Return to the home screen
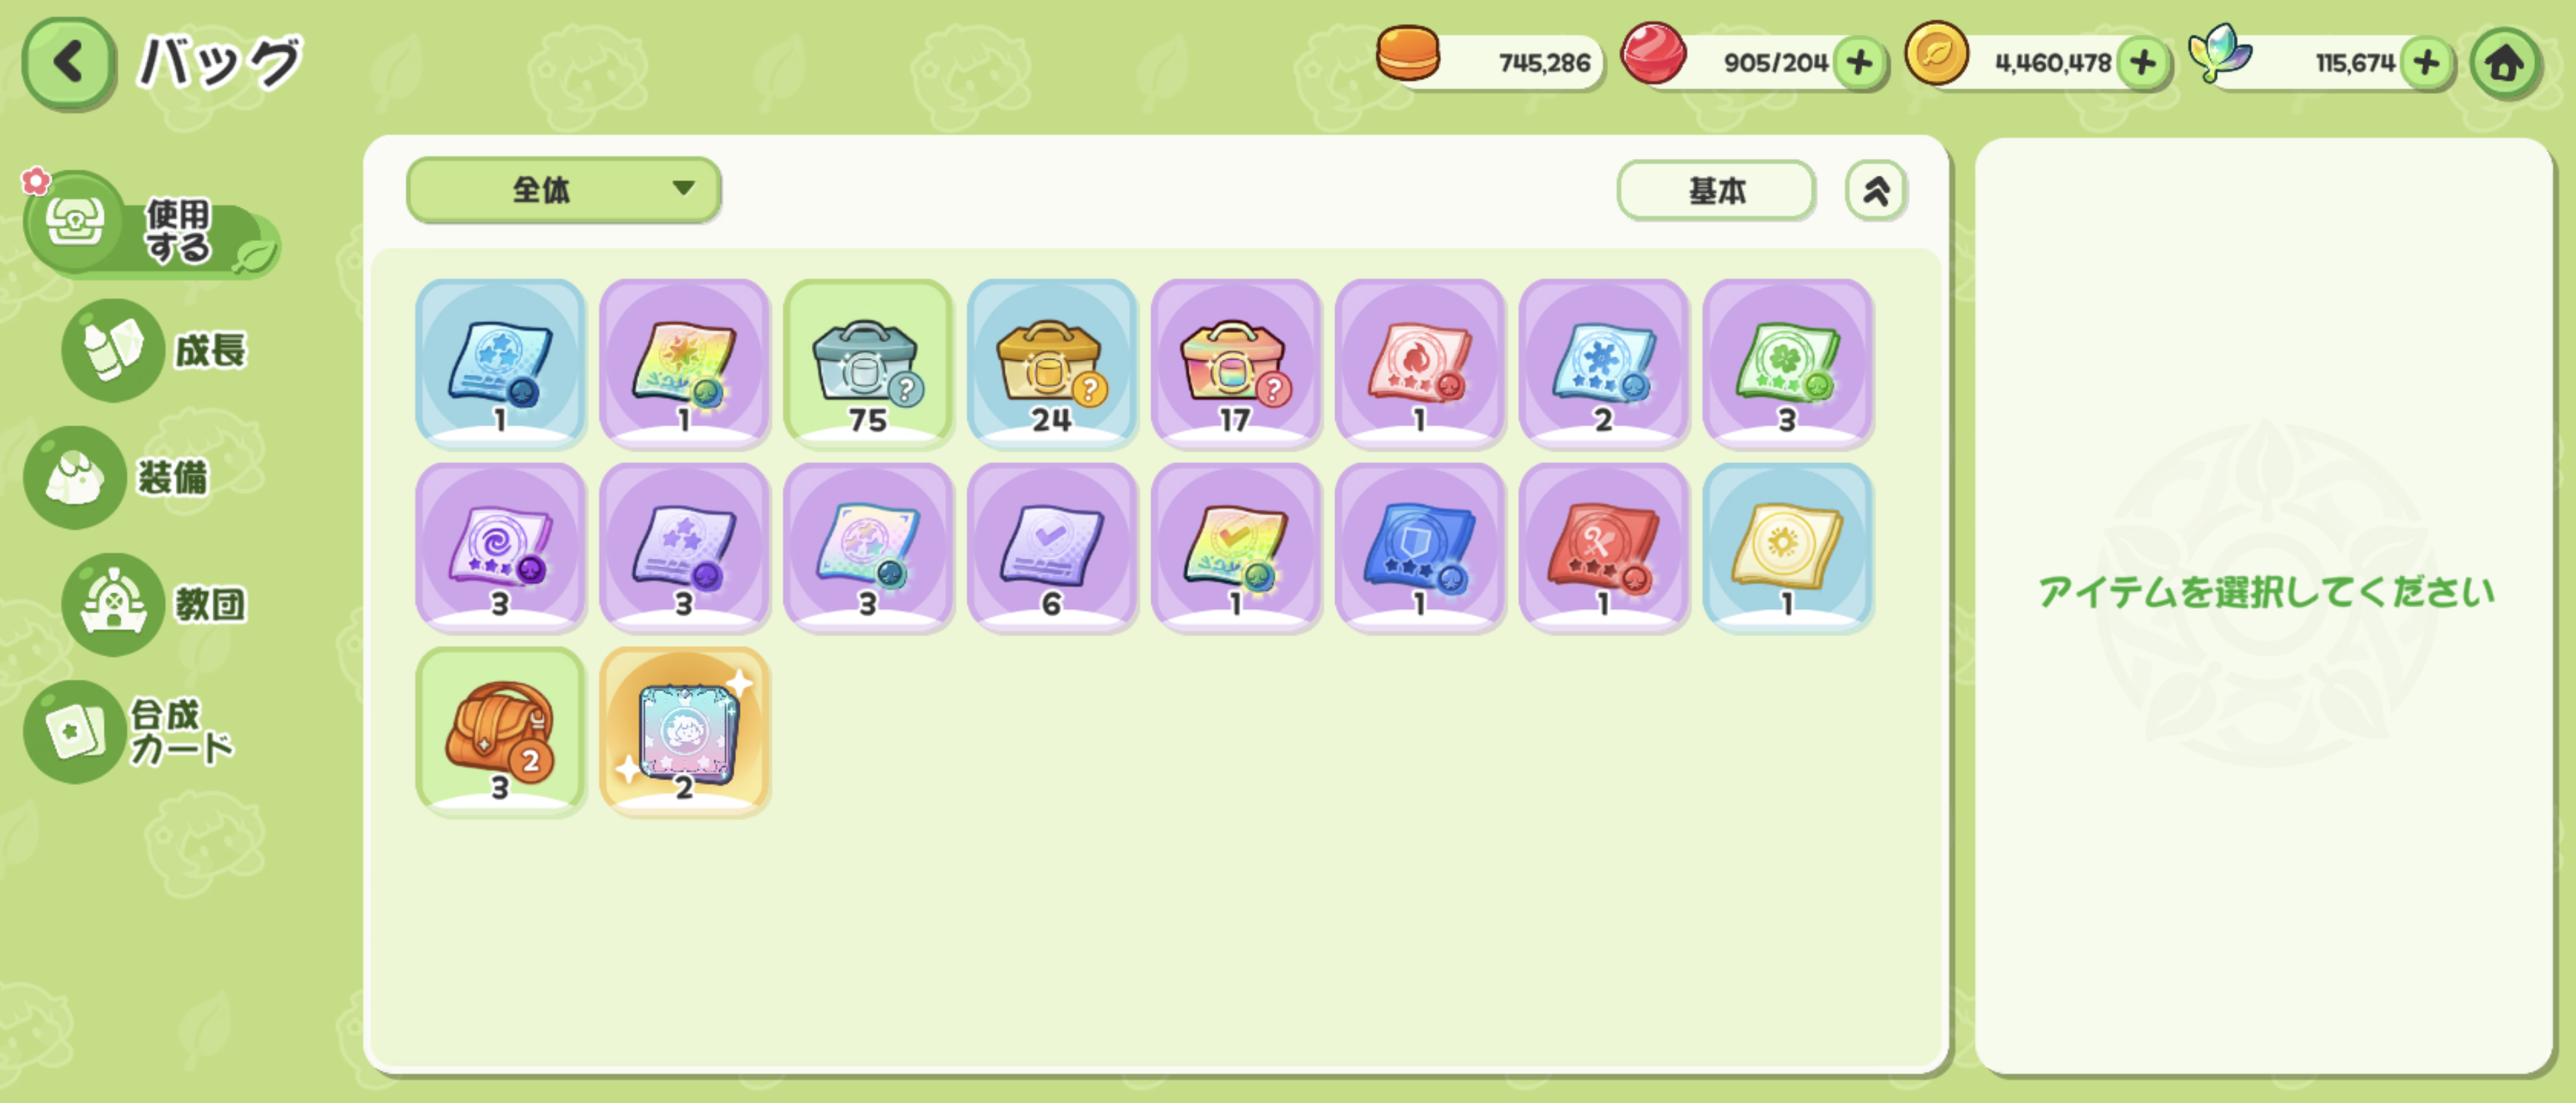 click(x=2505, y=64)
